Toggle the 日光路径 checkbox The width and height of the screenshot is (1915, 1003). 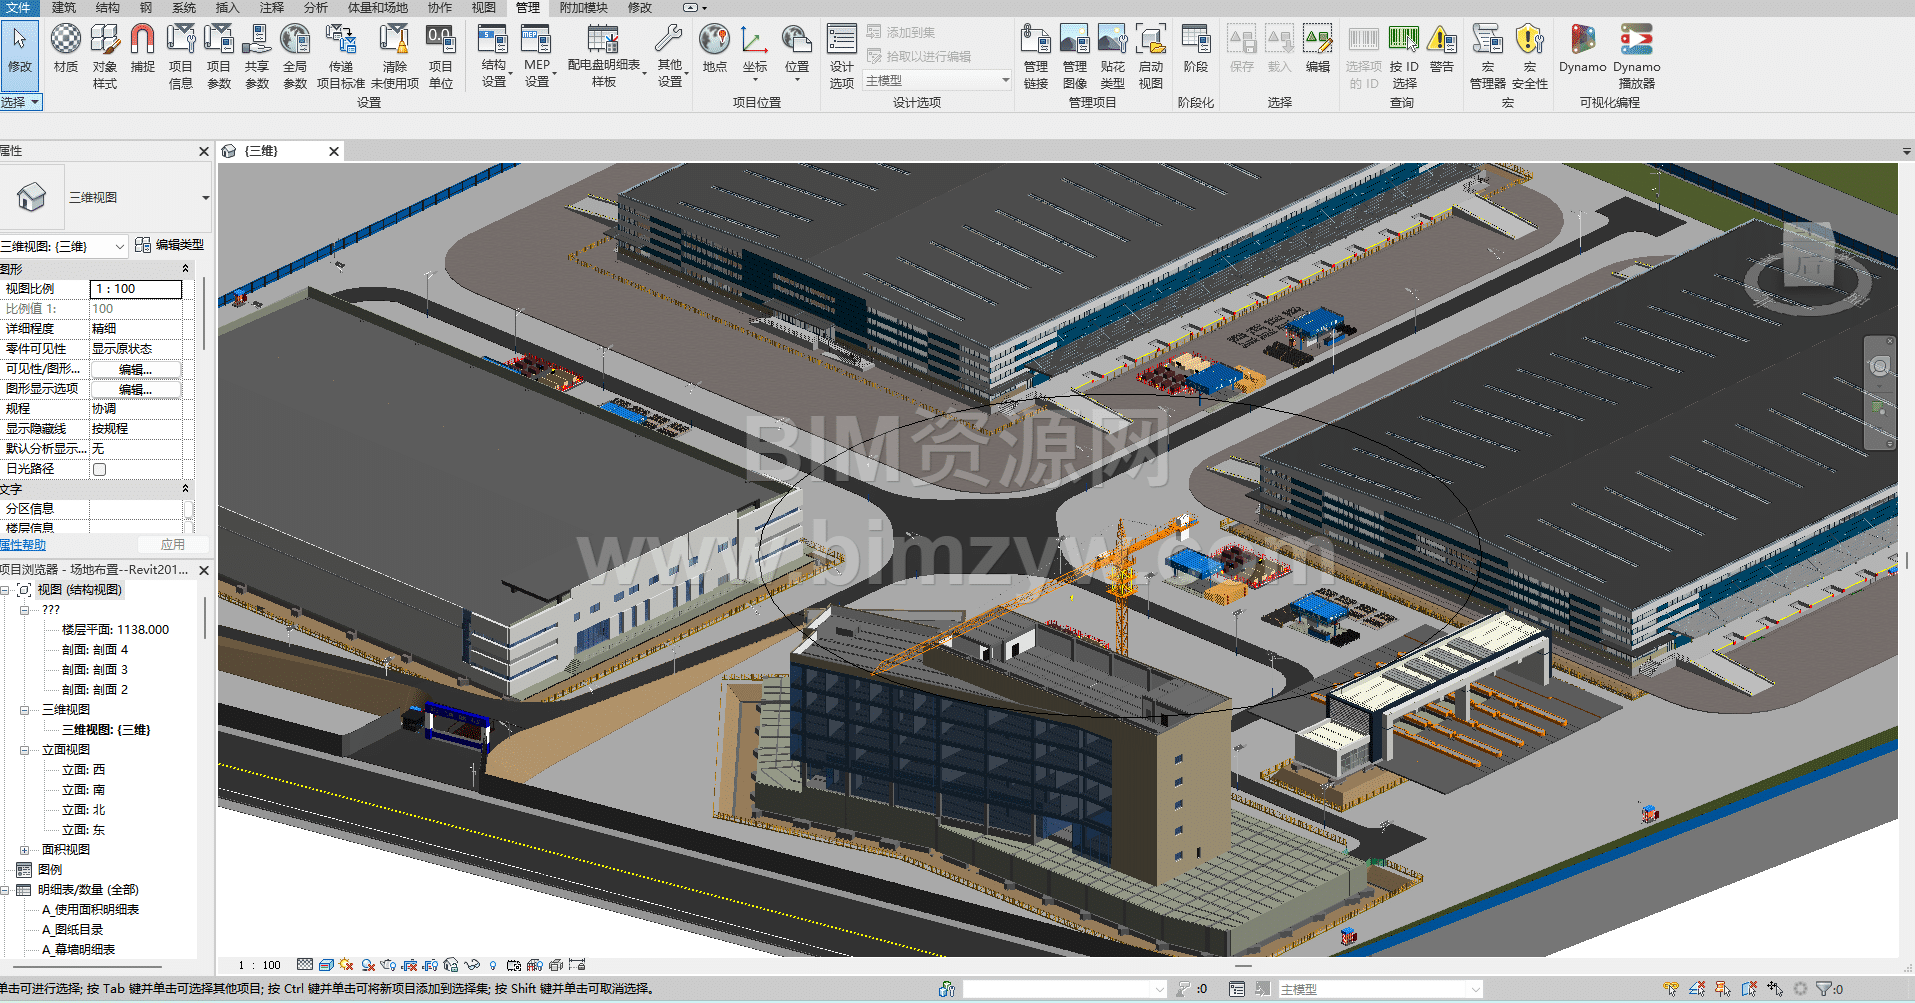[99, 469]
